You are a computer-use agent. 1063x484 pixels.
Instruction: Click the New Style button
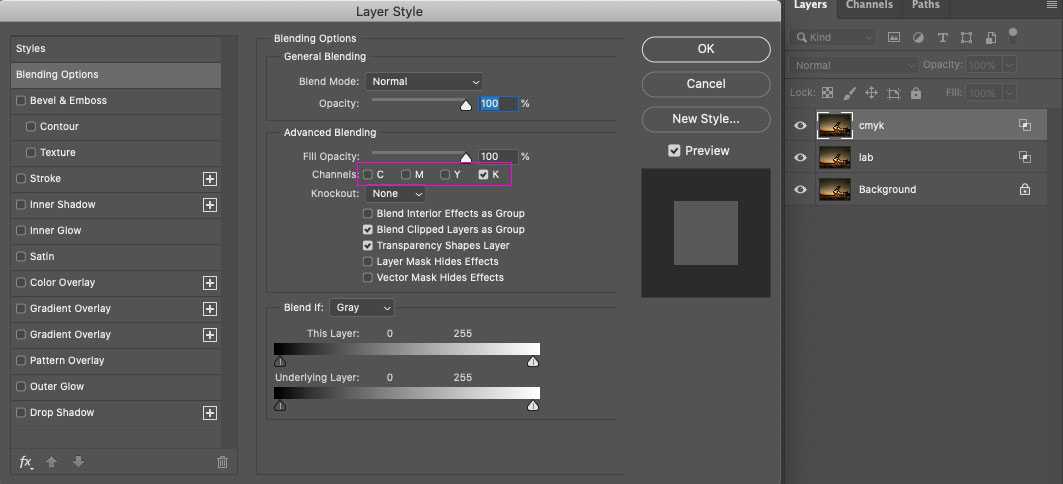pyautogui.click(x=705, y=119)
